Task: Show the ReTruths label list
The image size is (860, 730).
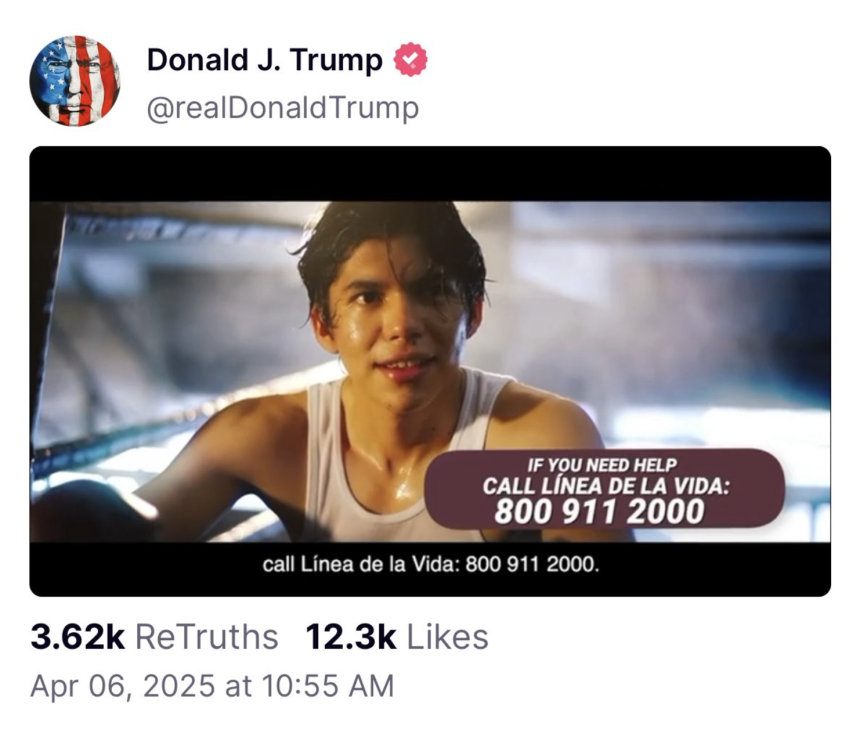Action: [206, 637]
